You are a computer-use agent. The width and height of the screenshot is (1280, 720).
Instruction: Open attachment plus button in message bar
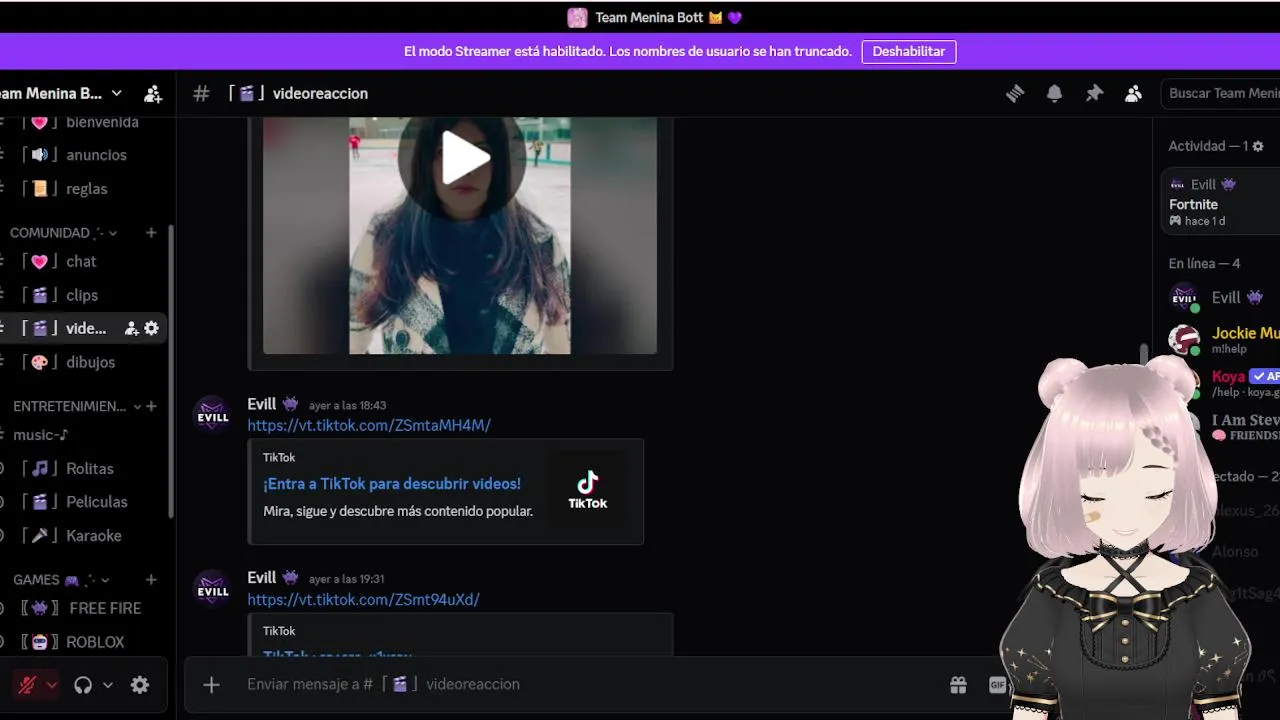(211, 685)
